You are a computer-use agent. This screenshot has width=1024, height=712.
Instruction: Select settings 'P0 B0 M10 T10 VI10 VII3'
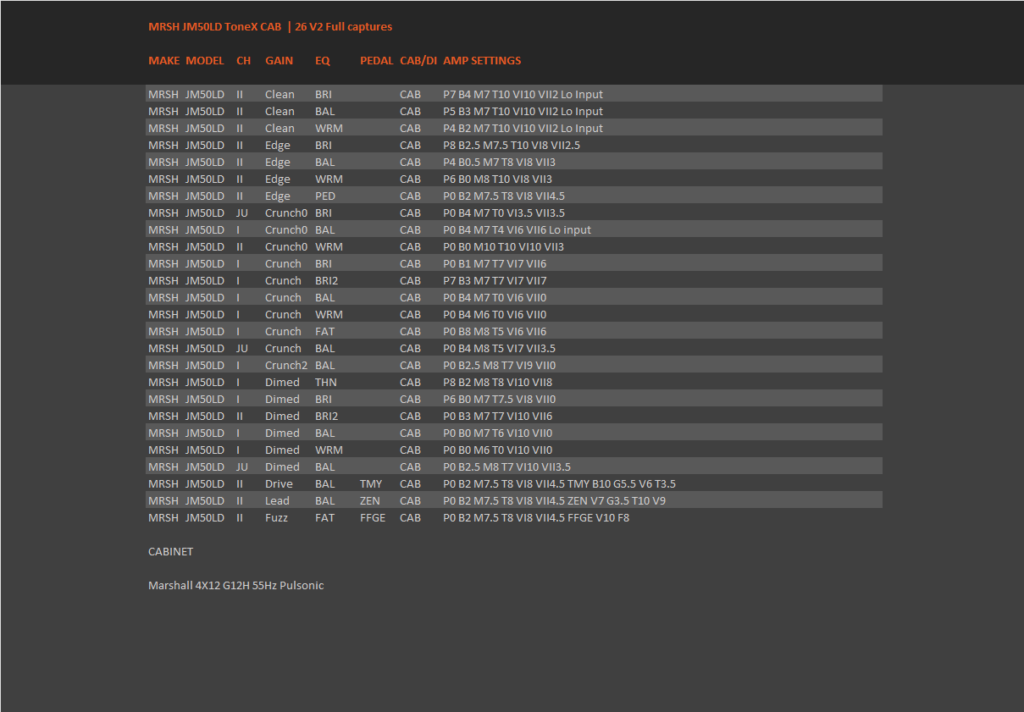point(503,248)
